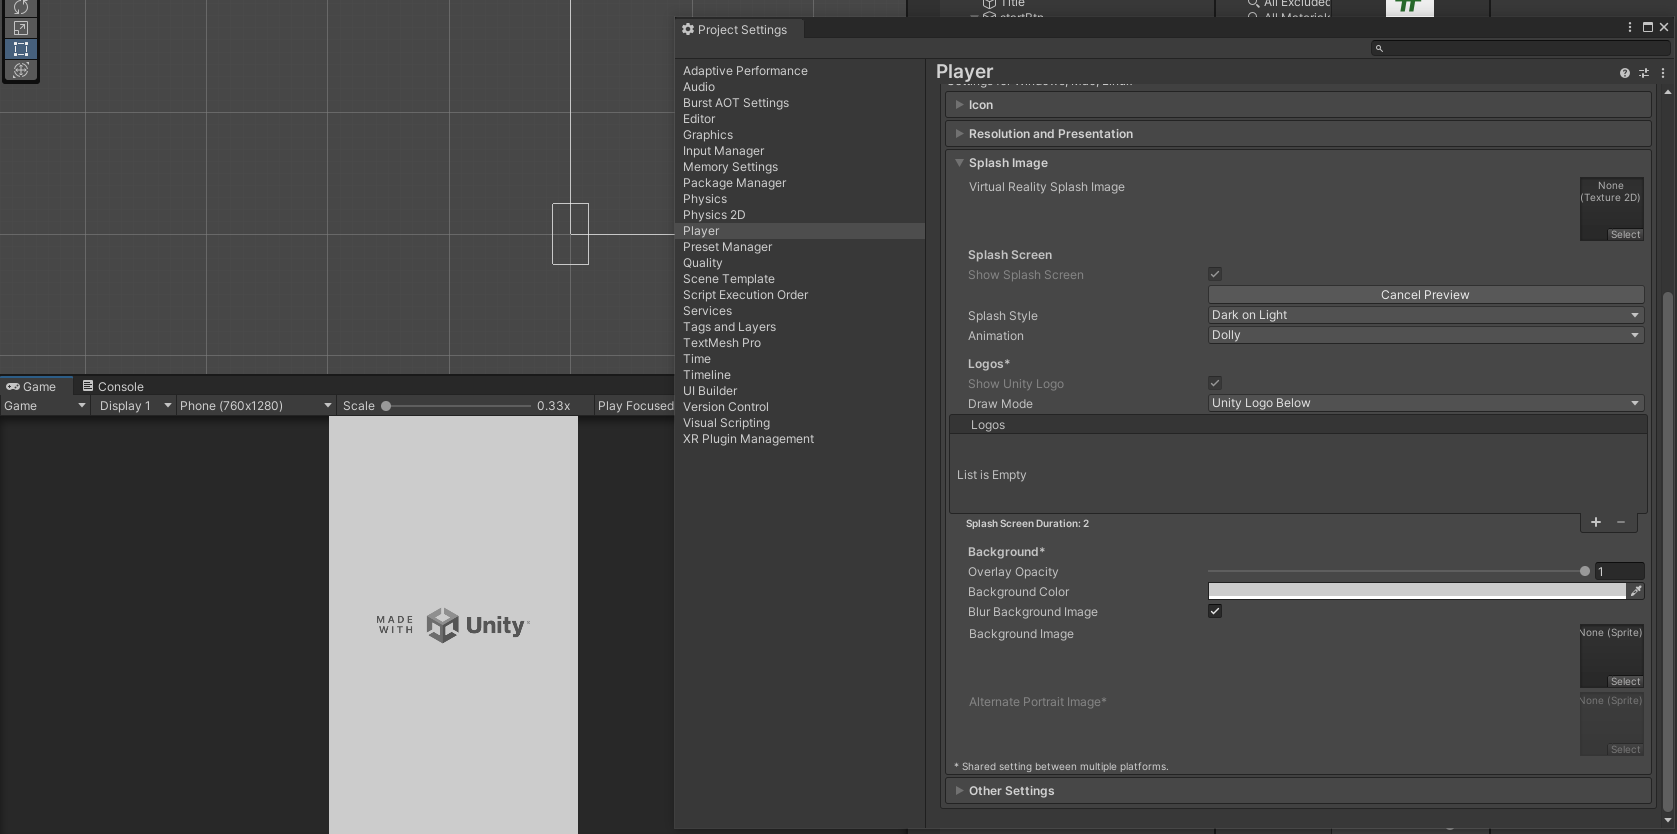Screen dimensions: 1677x834
Task: Open the Draw Mode dropdown
Action: coord(1426,403)
